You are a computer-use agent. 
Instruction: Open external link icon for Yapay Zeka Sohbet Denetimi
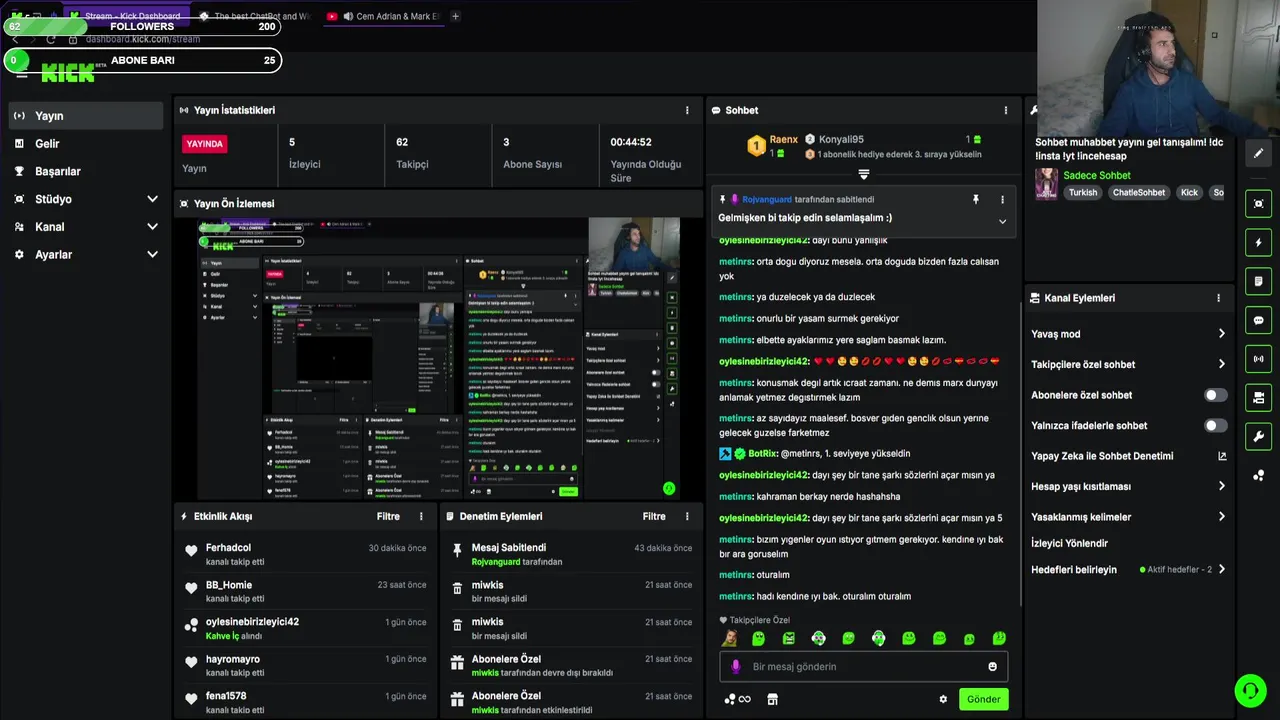point(1222,456)
